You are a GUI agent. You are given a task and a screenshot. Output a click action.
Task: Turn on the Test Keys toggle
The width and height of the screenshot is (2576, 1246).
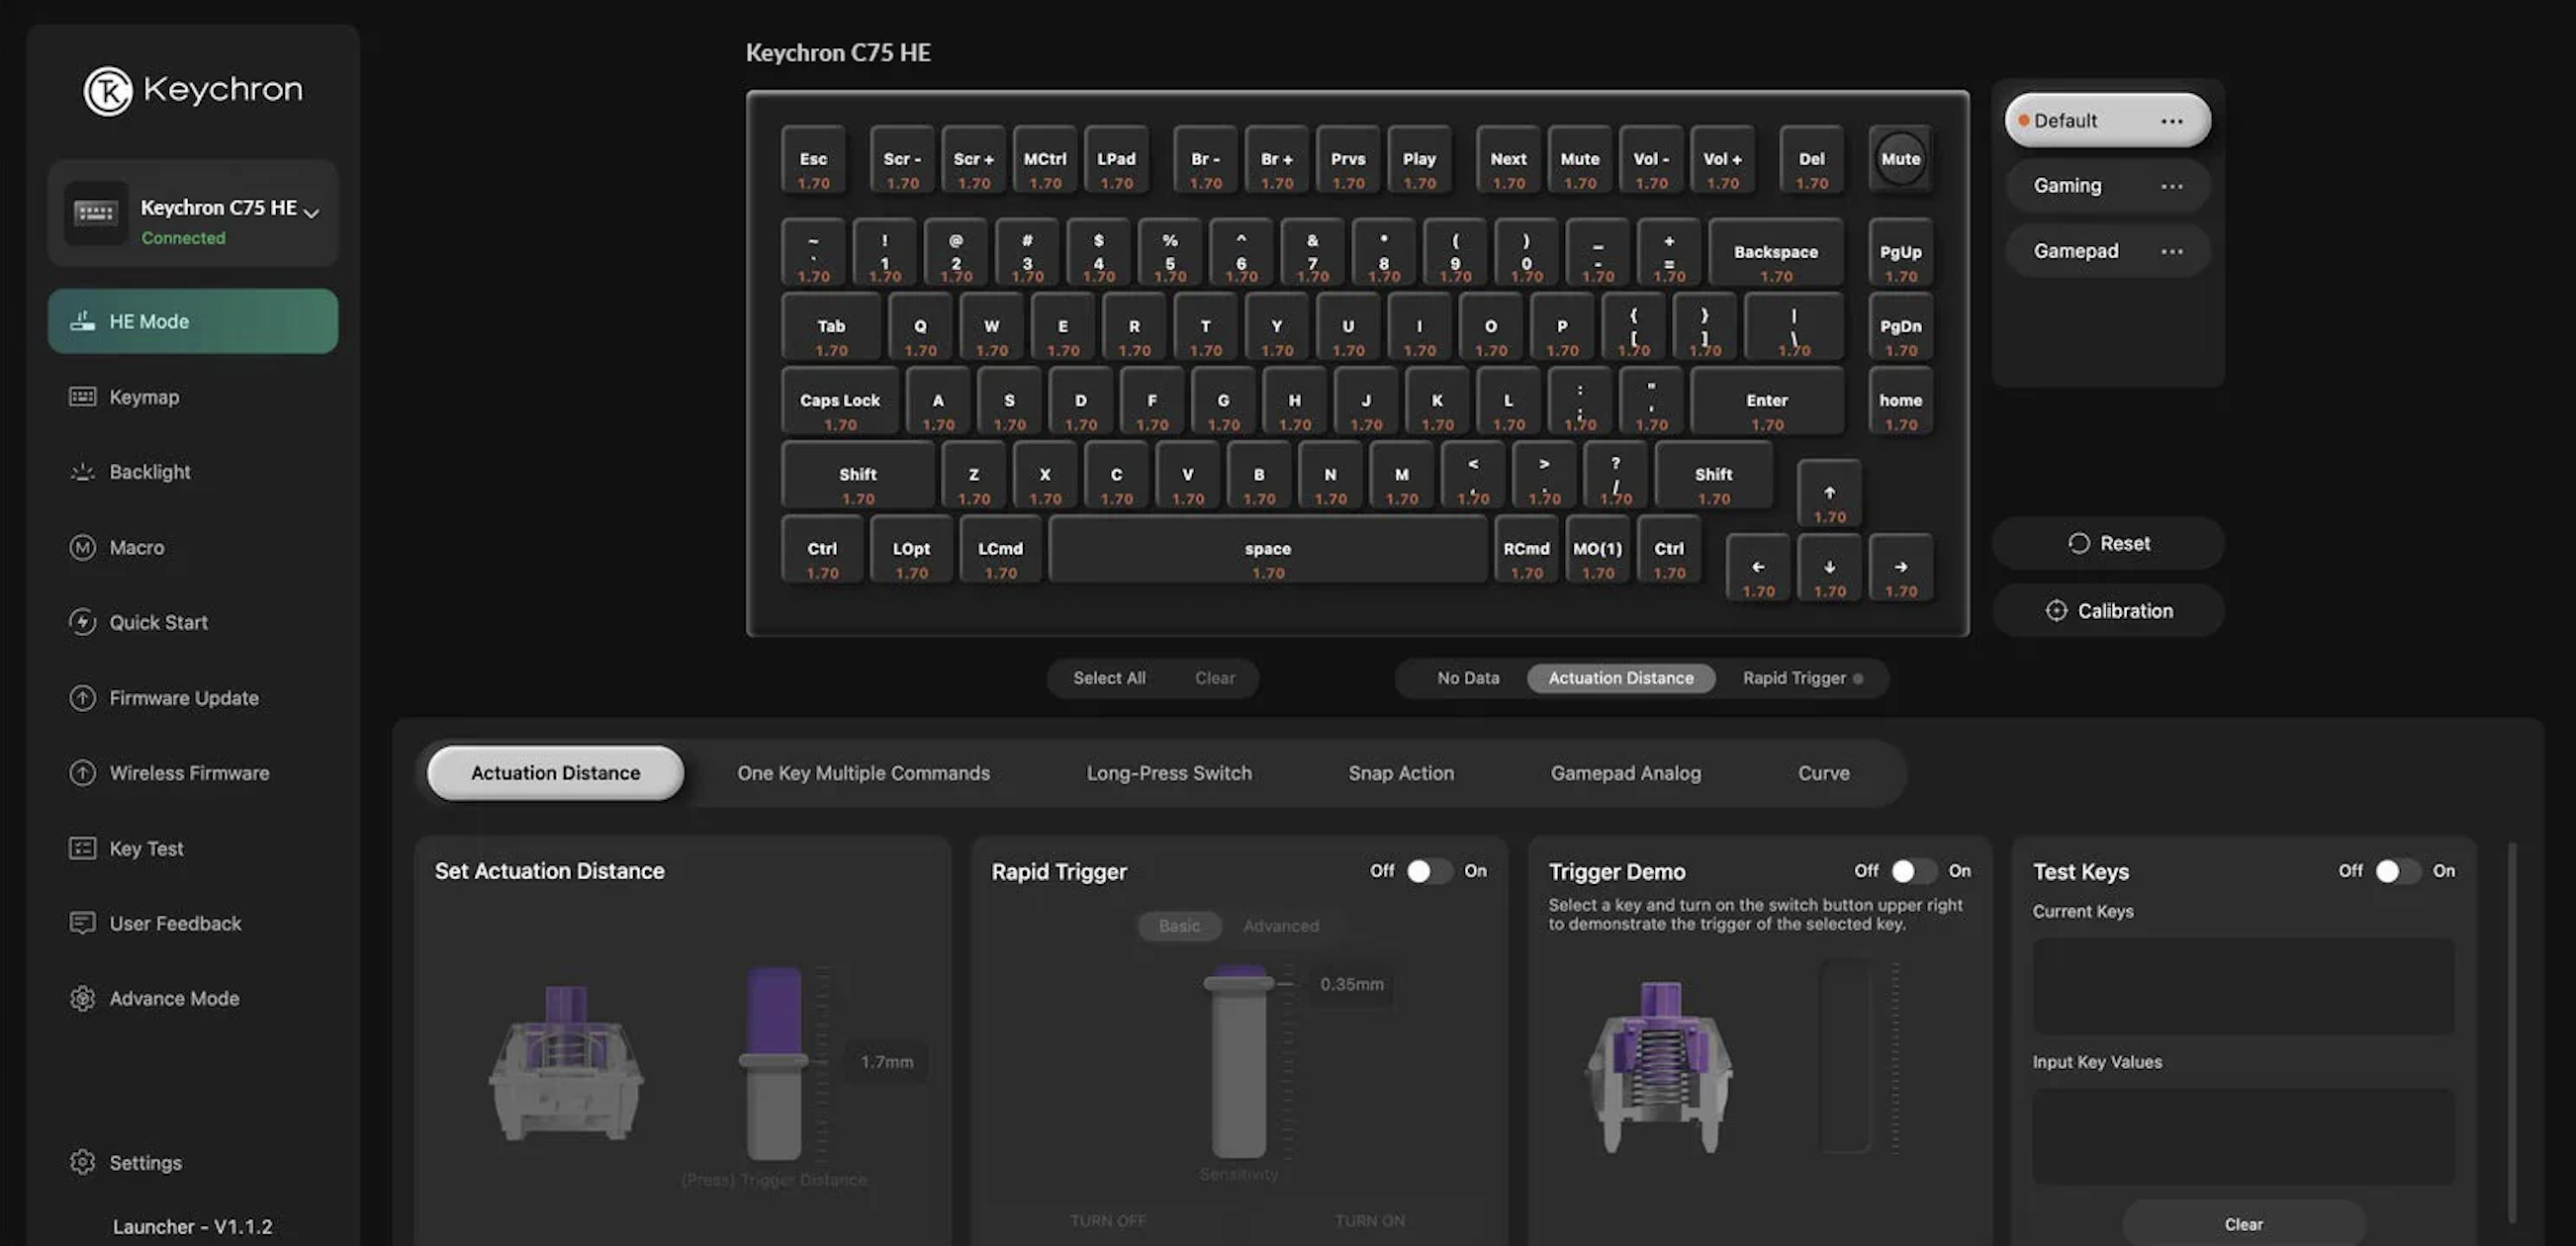pyautogui.click(x=2397, y=871)
